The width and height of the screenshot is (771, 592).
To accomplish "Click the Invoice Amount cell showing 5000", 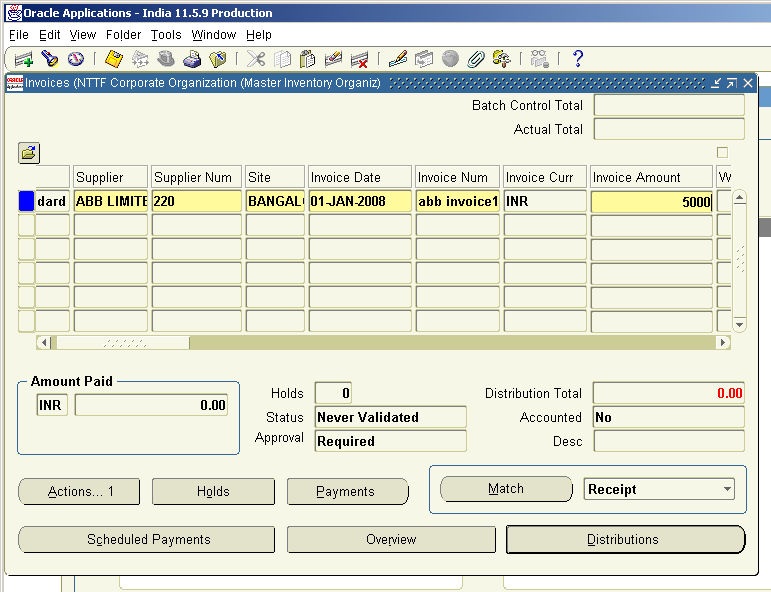I will pos(652,202).
